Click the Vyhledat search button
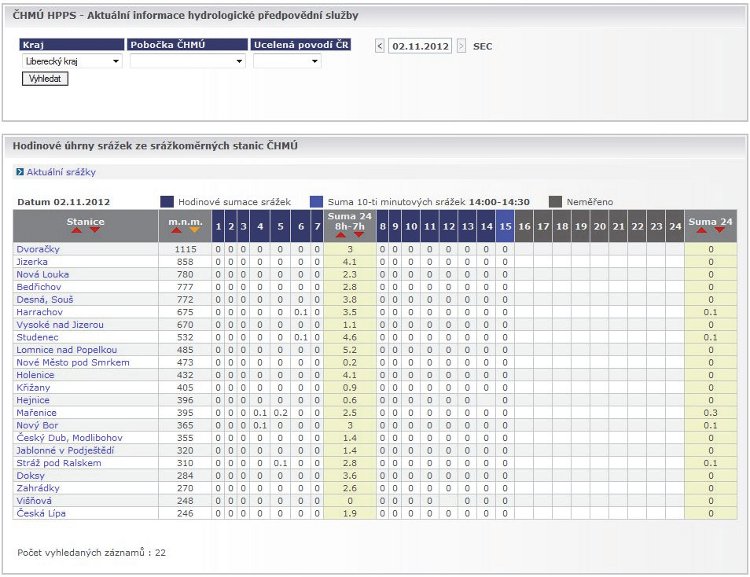Viewport: 750px width, 577px height. [44, 78]
